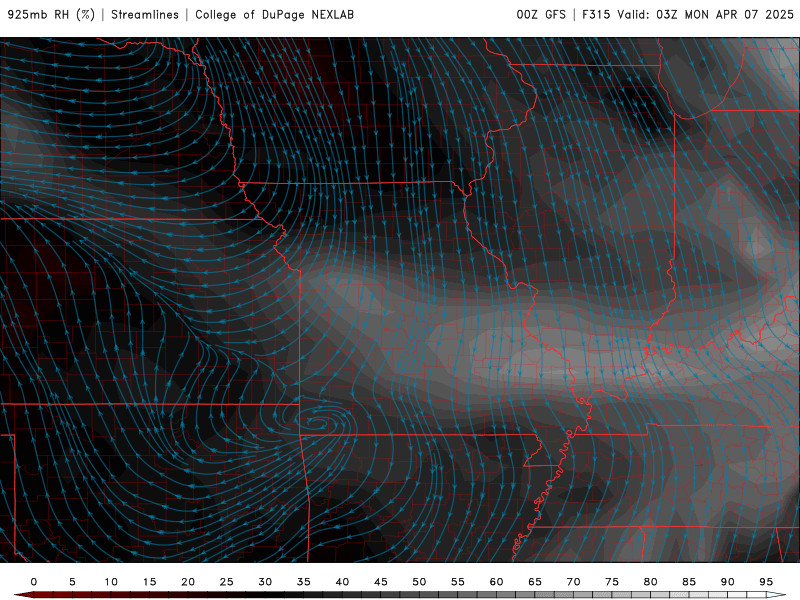800x600 pixels.
Task: Select the white swatch between 90 and 95
Action: coord(746,595)
